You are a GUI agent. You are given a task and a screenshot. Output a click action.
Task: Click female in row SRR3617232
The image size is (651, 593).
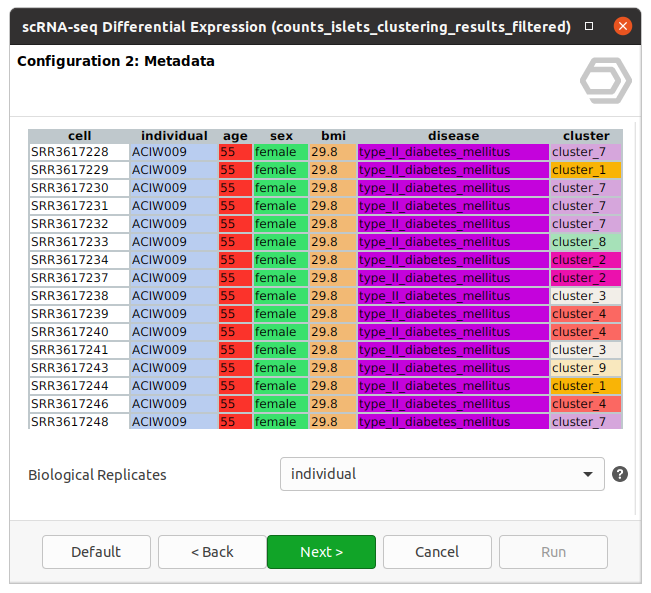[281, 224]
